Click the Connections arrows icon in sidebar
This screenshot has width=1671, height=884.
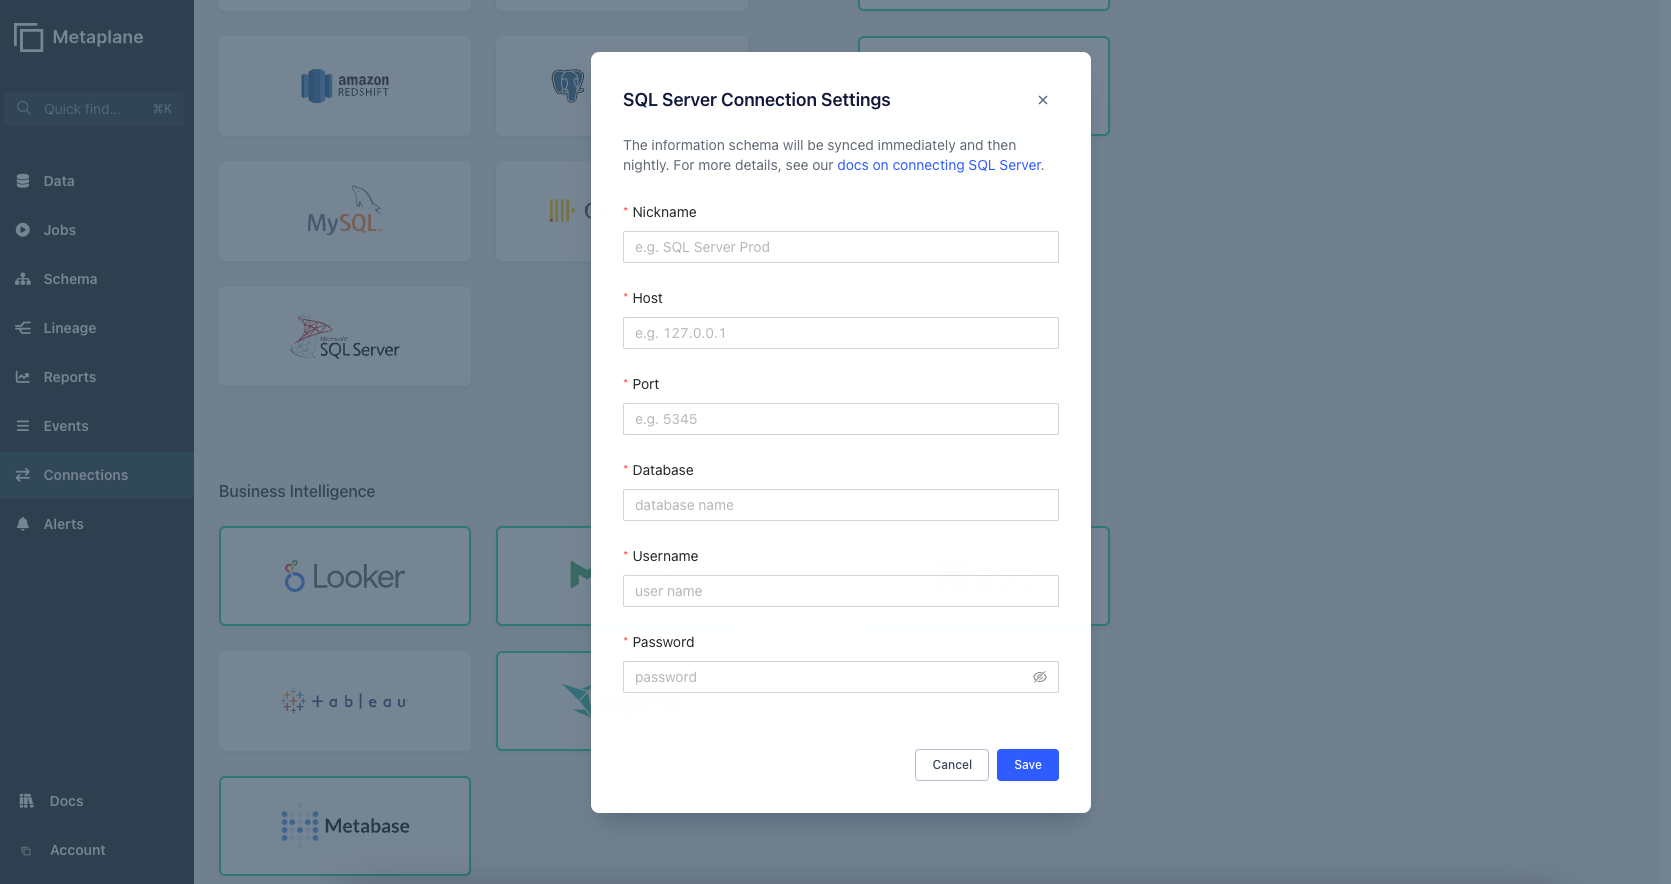tap(23, 475)
